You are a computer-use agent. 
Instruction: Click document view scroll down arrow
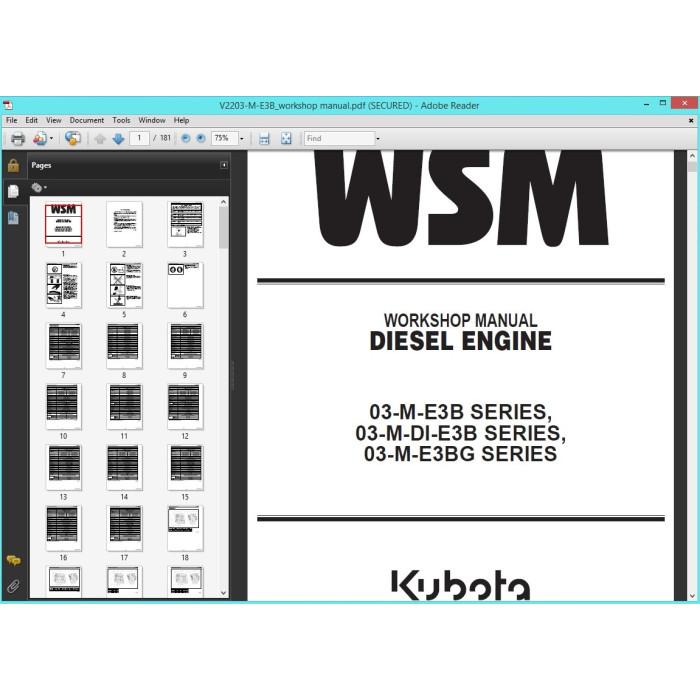pos(692,596)
